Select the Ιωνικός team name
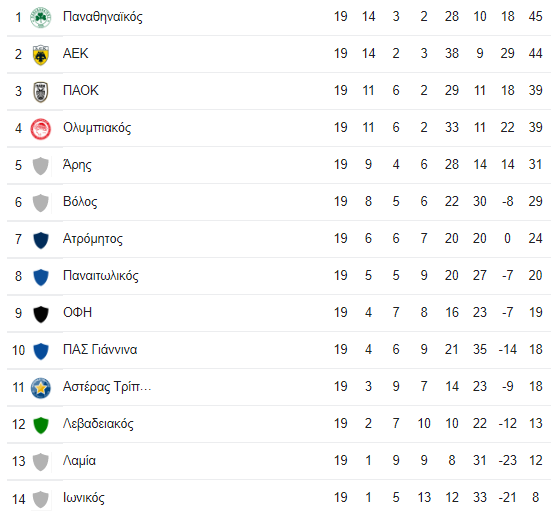 point(84,498)
